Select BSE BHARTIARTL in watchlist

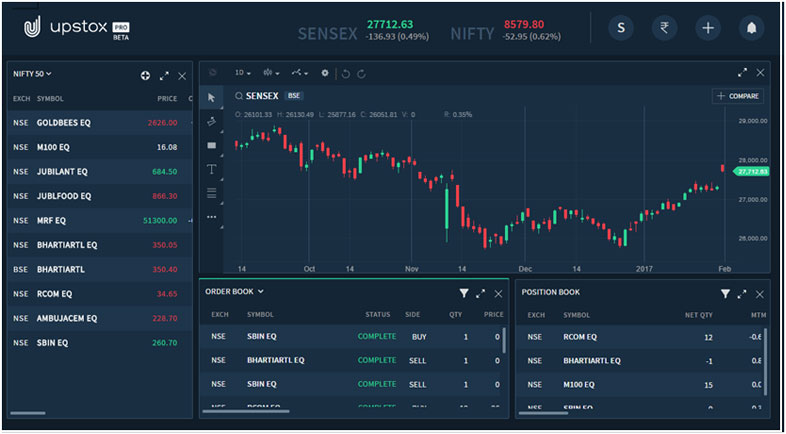click(x=100, y=270)
